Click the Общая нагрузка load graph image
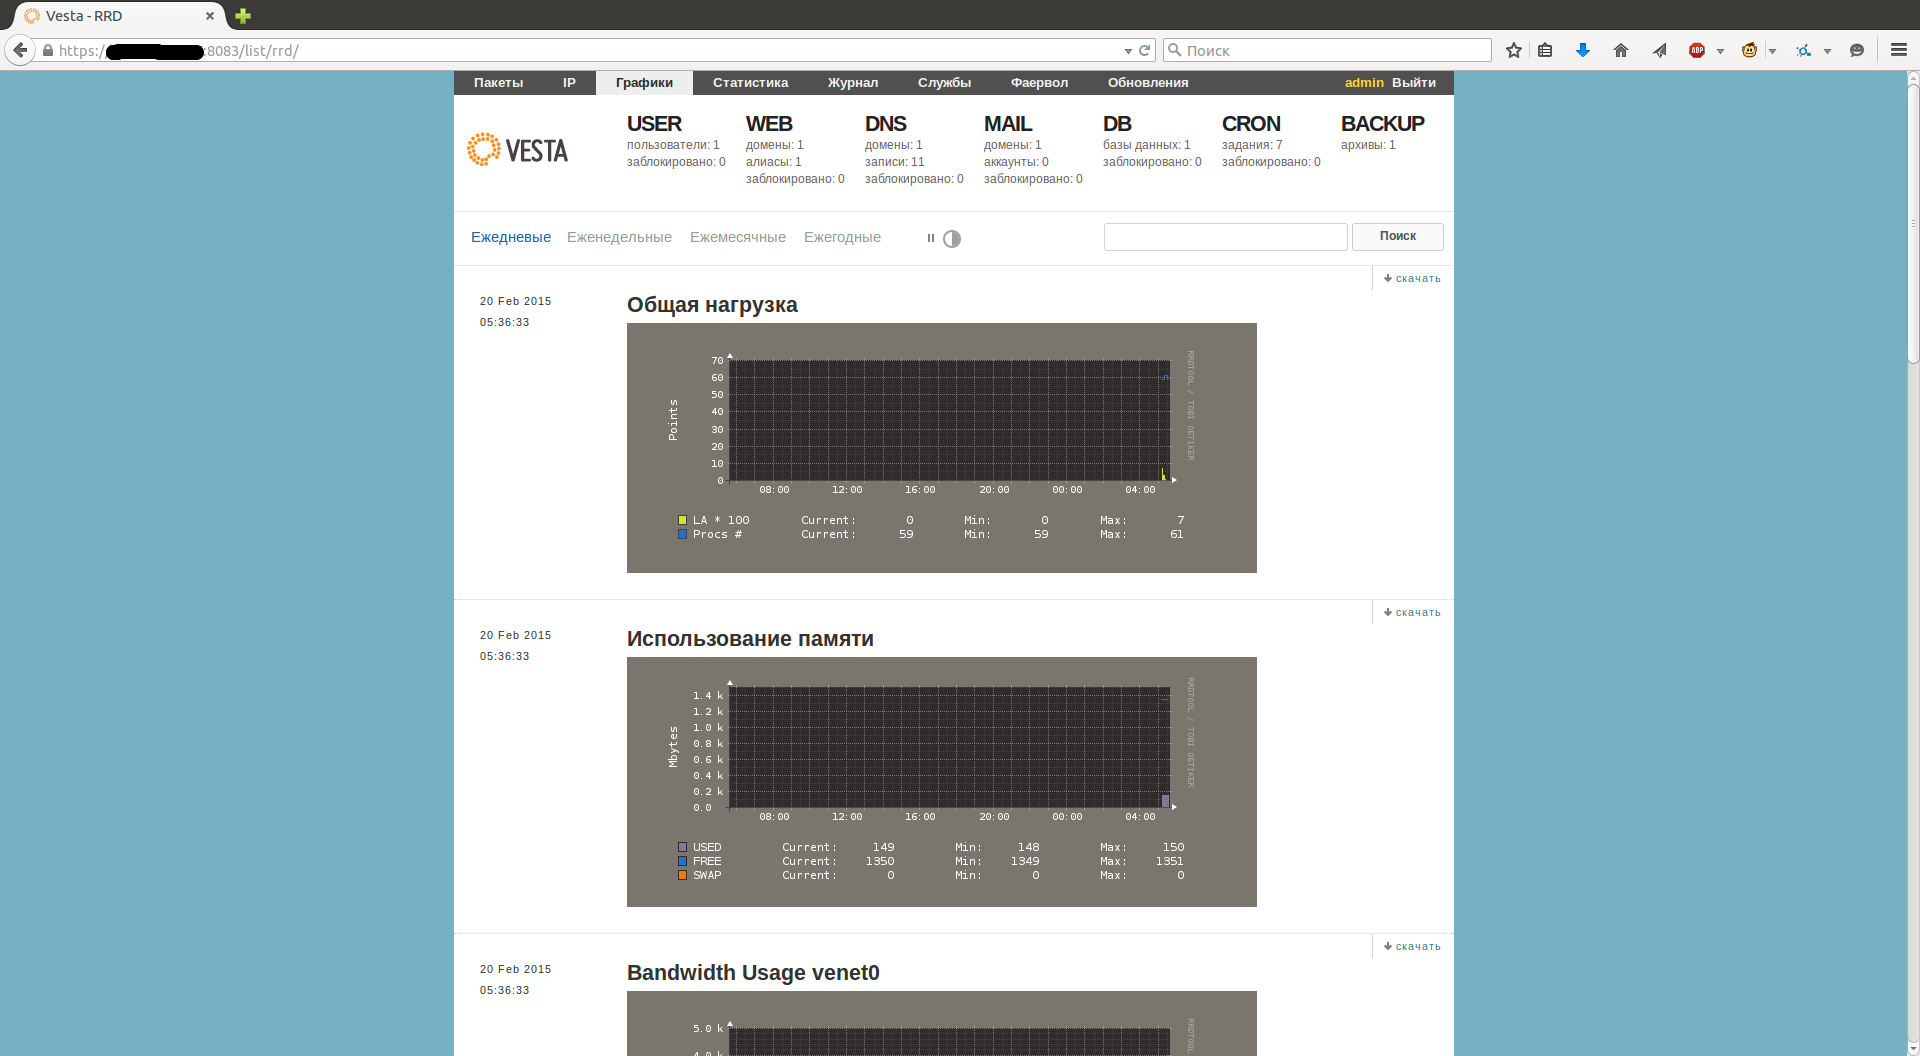This screenshot has width=1920, height=1056. point(942,448)
